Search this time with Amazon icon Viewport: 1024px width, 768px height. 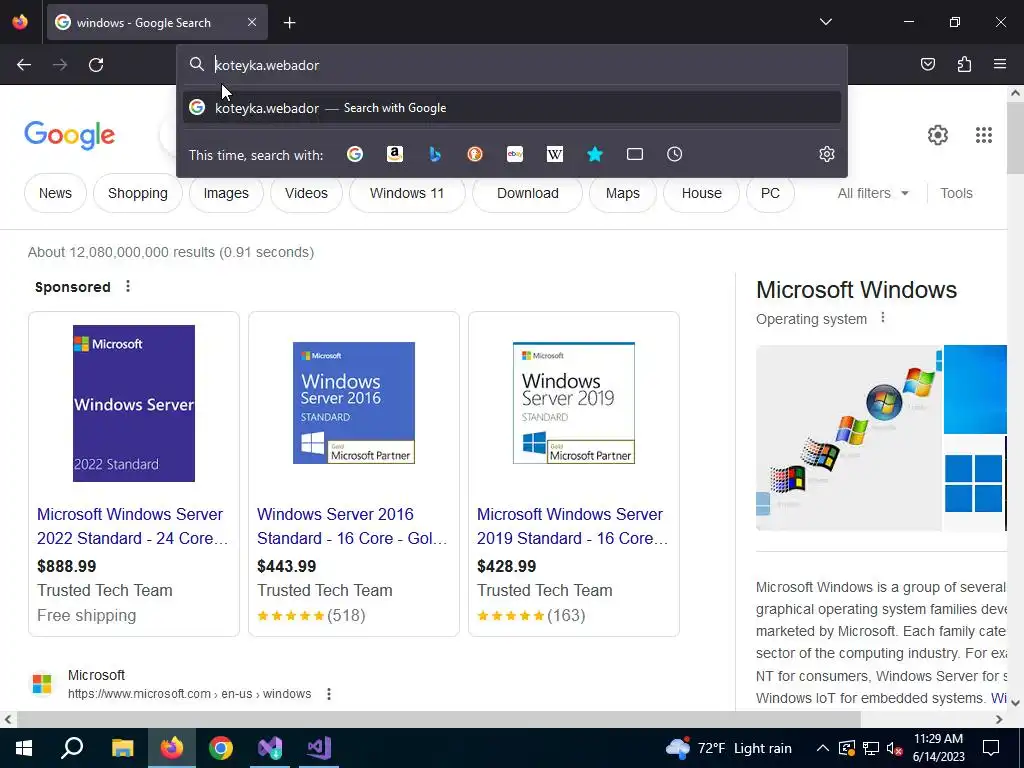click(x=394, y=154)
